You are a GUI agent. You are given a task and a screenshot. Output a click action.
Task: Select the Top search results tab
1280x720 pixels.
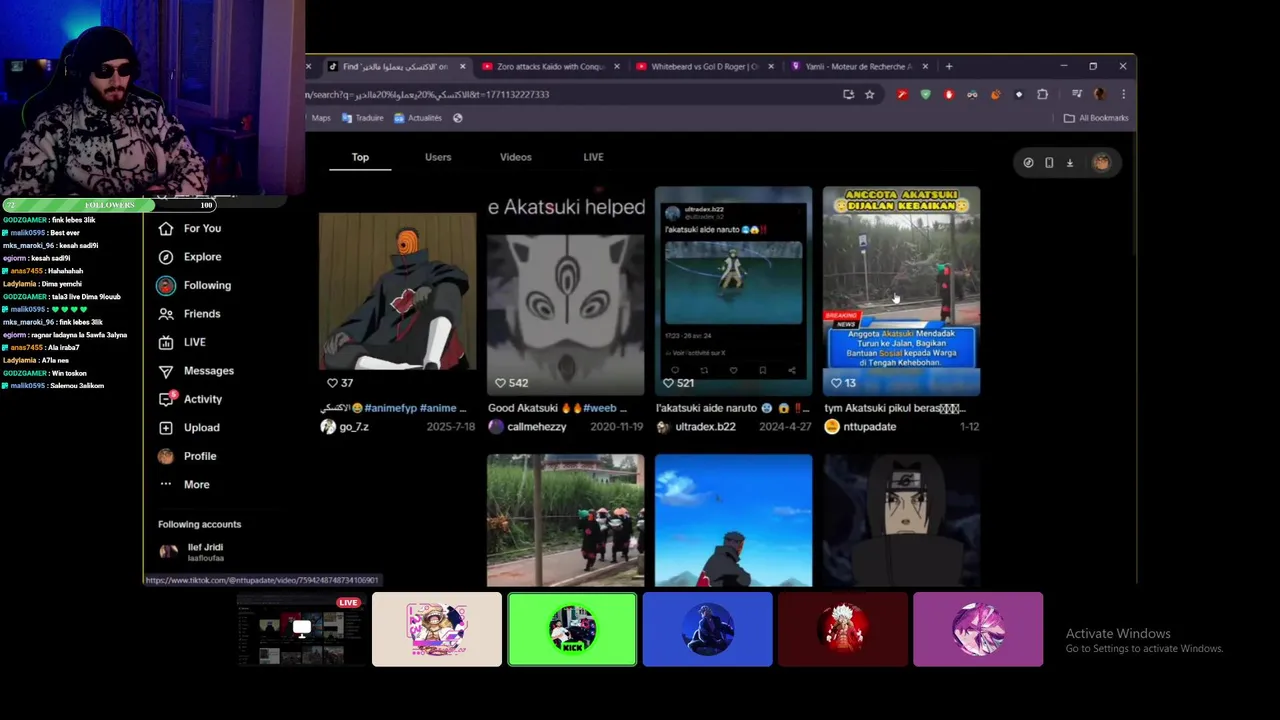point(360,157)
